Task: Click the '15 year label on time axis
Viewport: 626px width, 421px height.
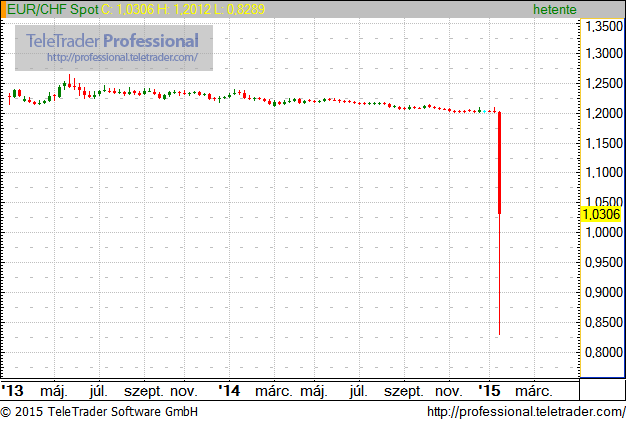Action: tap(489, 391)
